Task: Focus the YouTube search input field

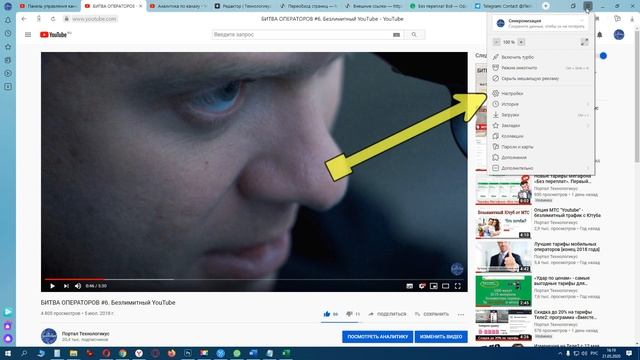Action: click(301, 35)
